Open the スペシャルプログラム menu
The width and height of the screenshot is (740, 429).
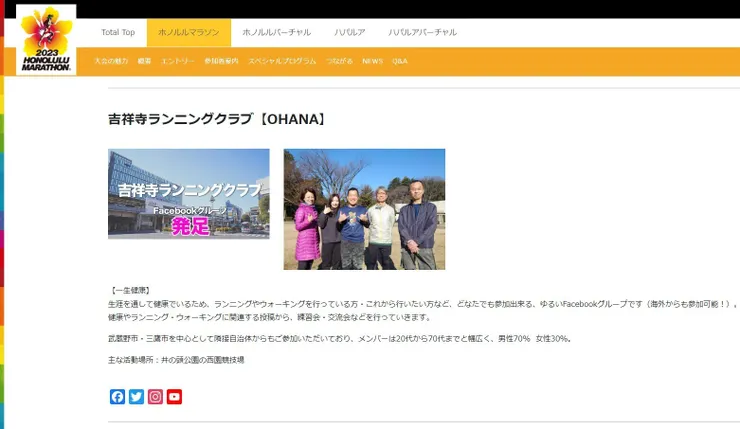[282, 61]
